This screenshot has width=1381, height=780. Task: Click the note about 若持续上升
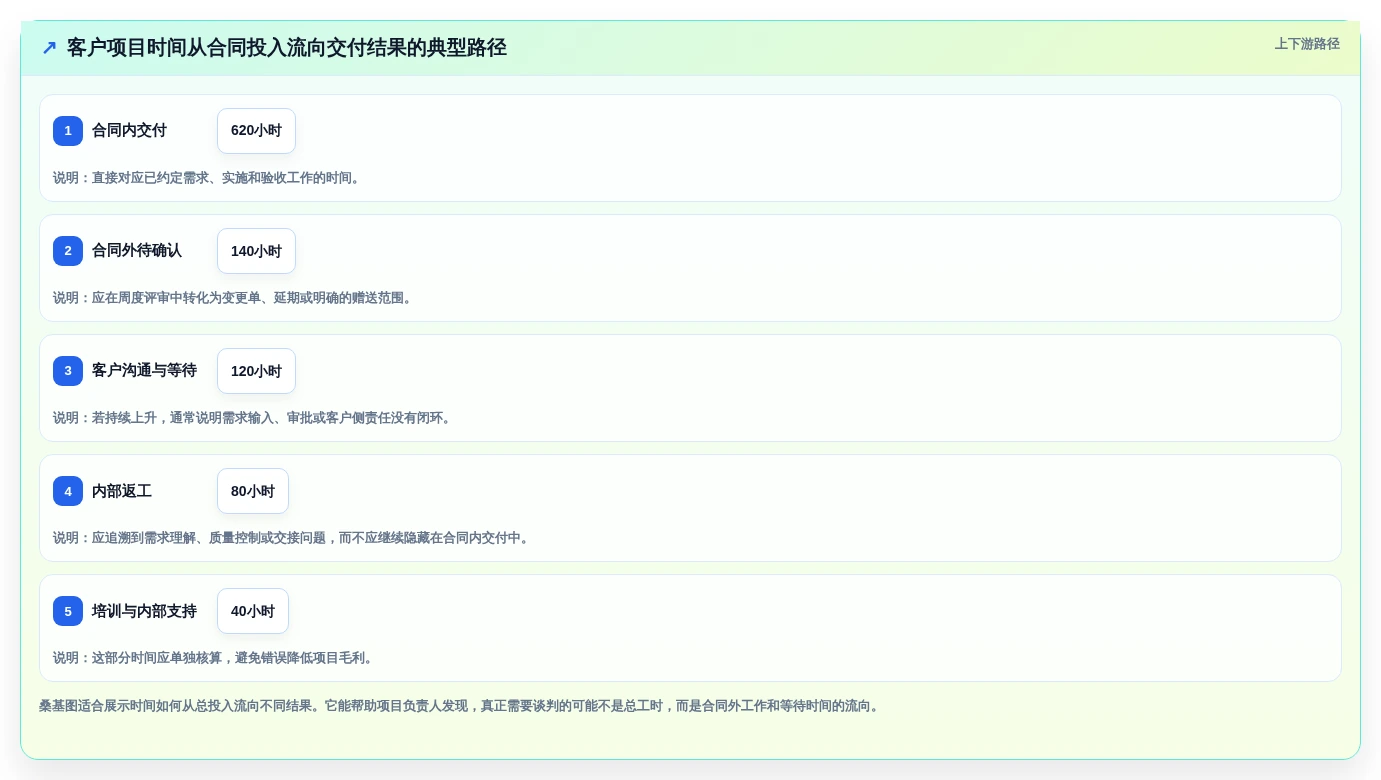pyautogui.click(x=254, y=418)
